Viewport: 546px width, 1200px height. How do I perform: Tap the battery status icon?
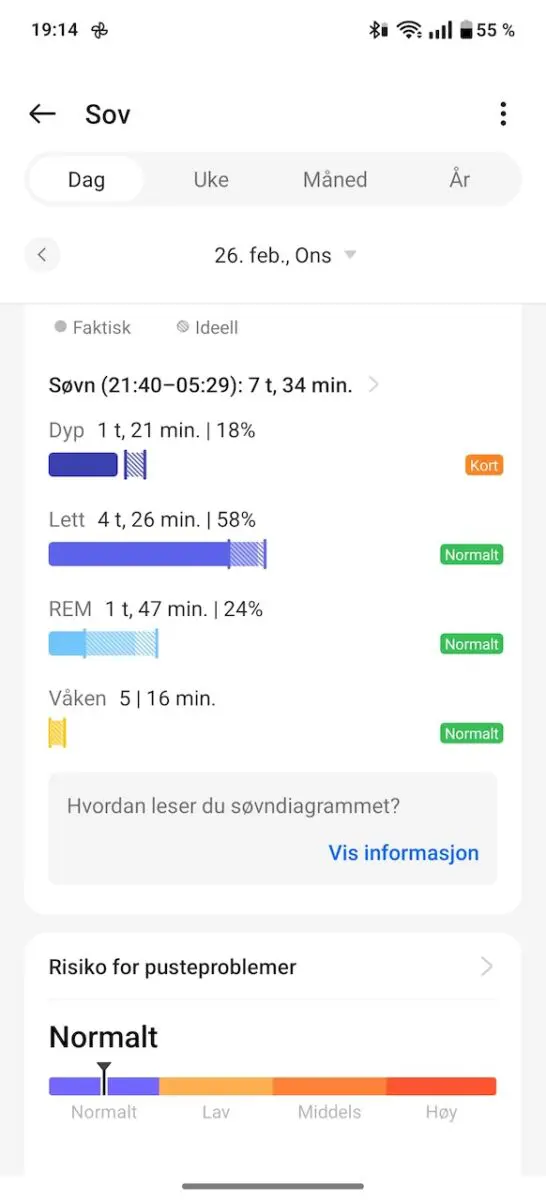pos(465,30)
